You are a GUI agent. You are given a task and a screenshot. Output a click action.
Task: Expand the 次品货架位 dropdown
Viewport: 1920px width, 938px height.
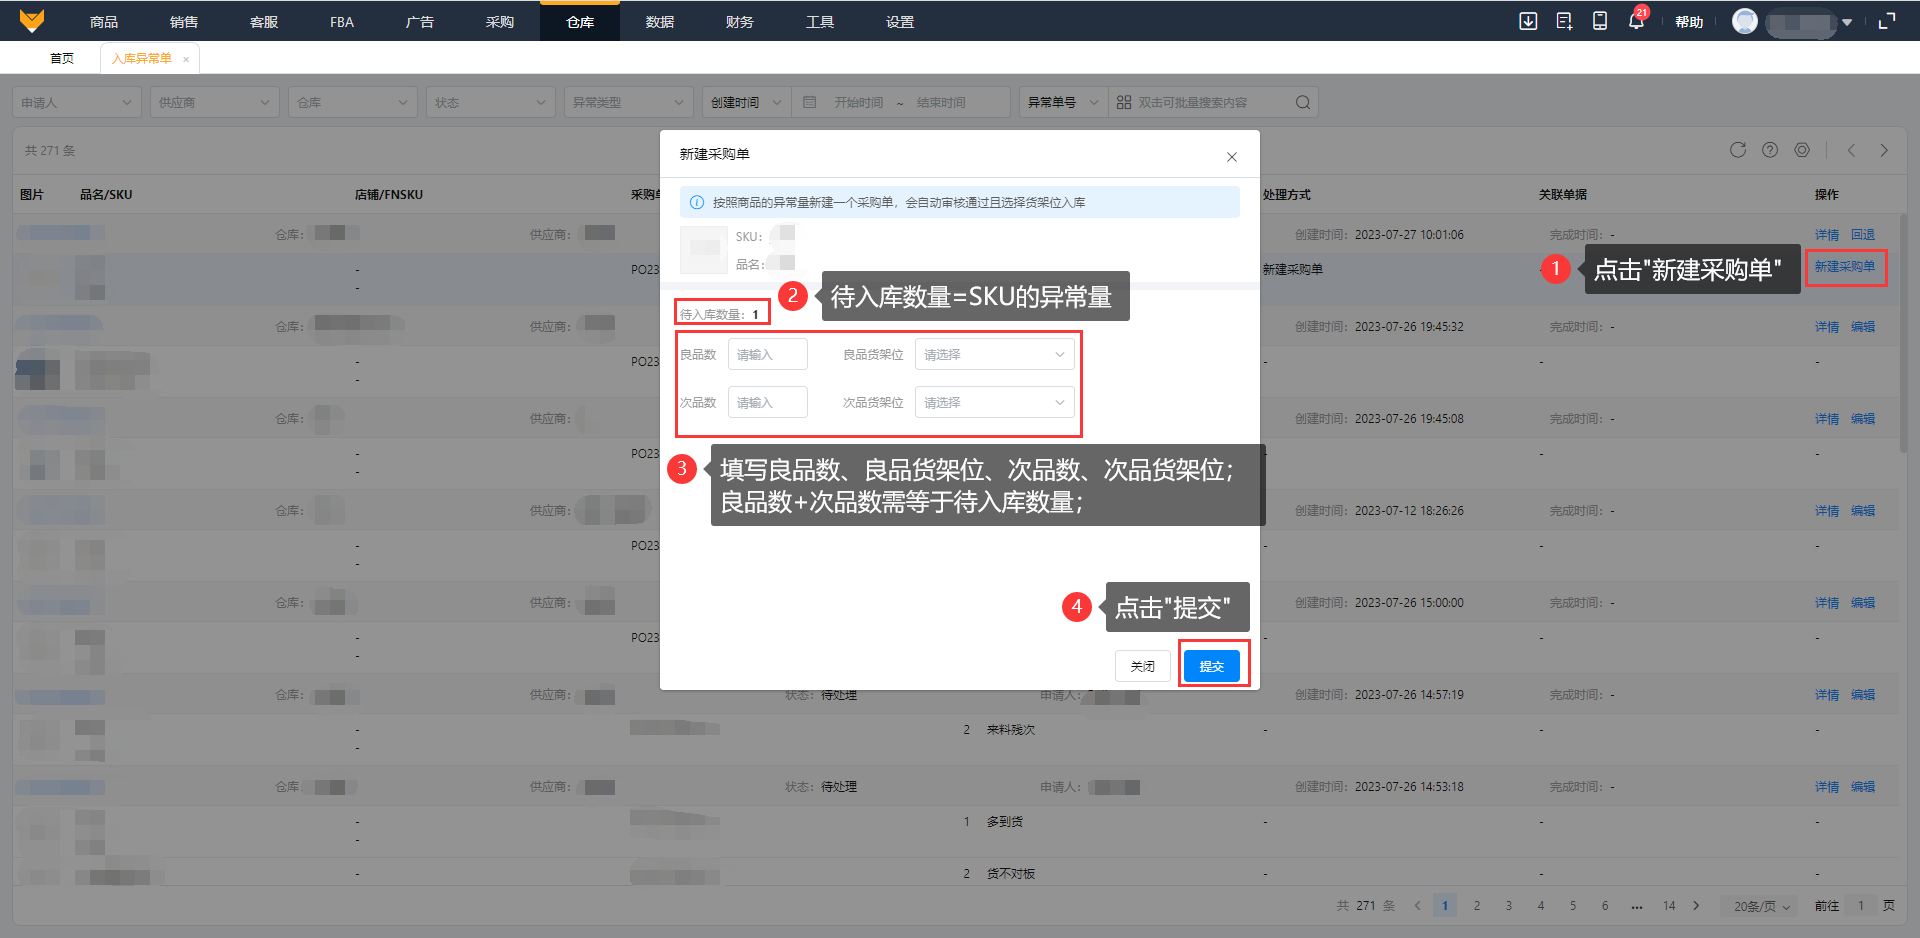pyautogui.click(x=994, y=403)
